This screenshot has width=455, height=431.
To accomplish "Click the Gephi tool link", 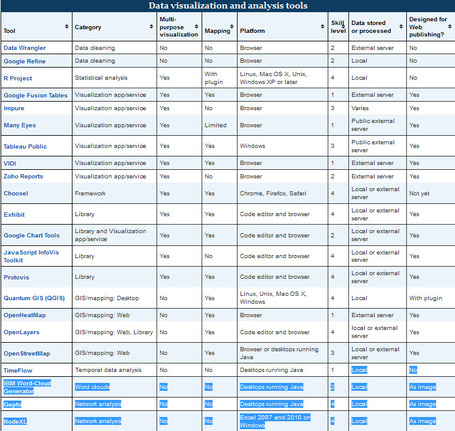I will click(12, 404).
